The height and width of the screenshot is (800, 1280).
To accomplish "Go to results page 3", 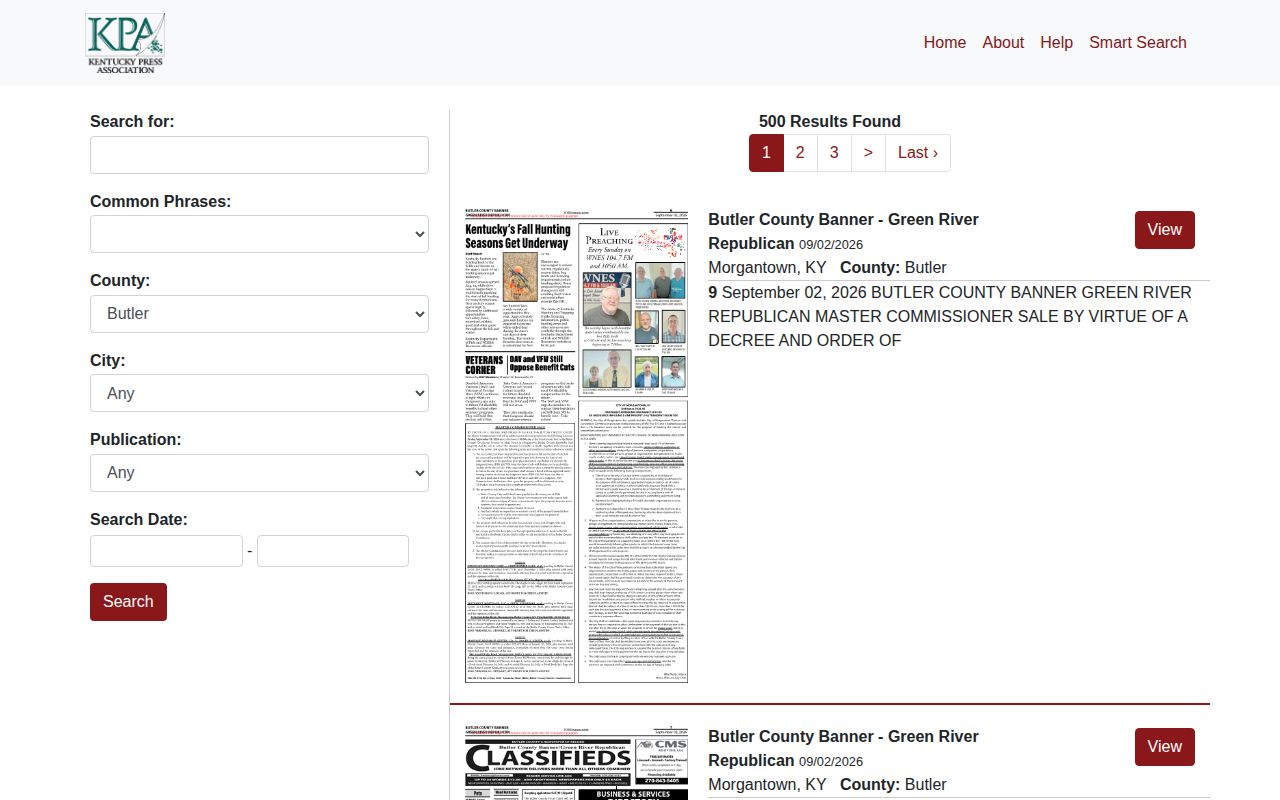I will (834, 153).
